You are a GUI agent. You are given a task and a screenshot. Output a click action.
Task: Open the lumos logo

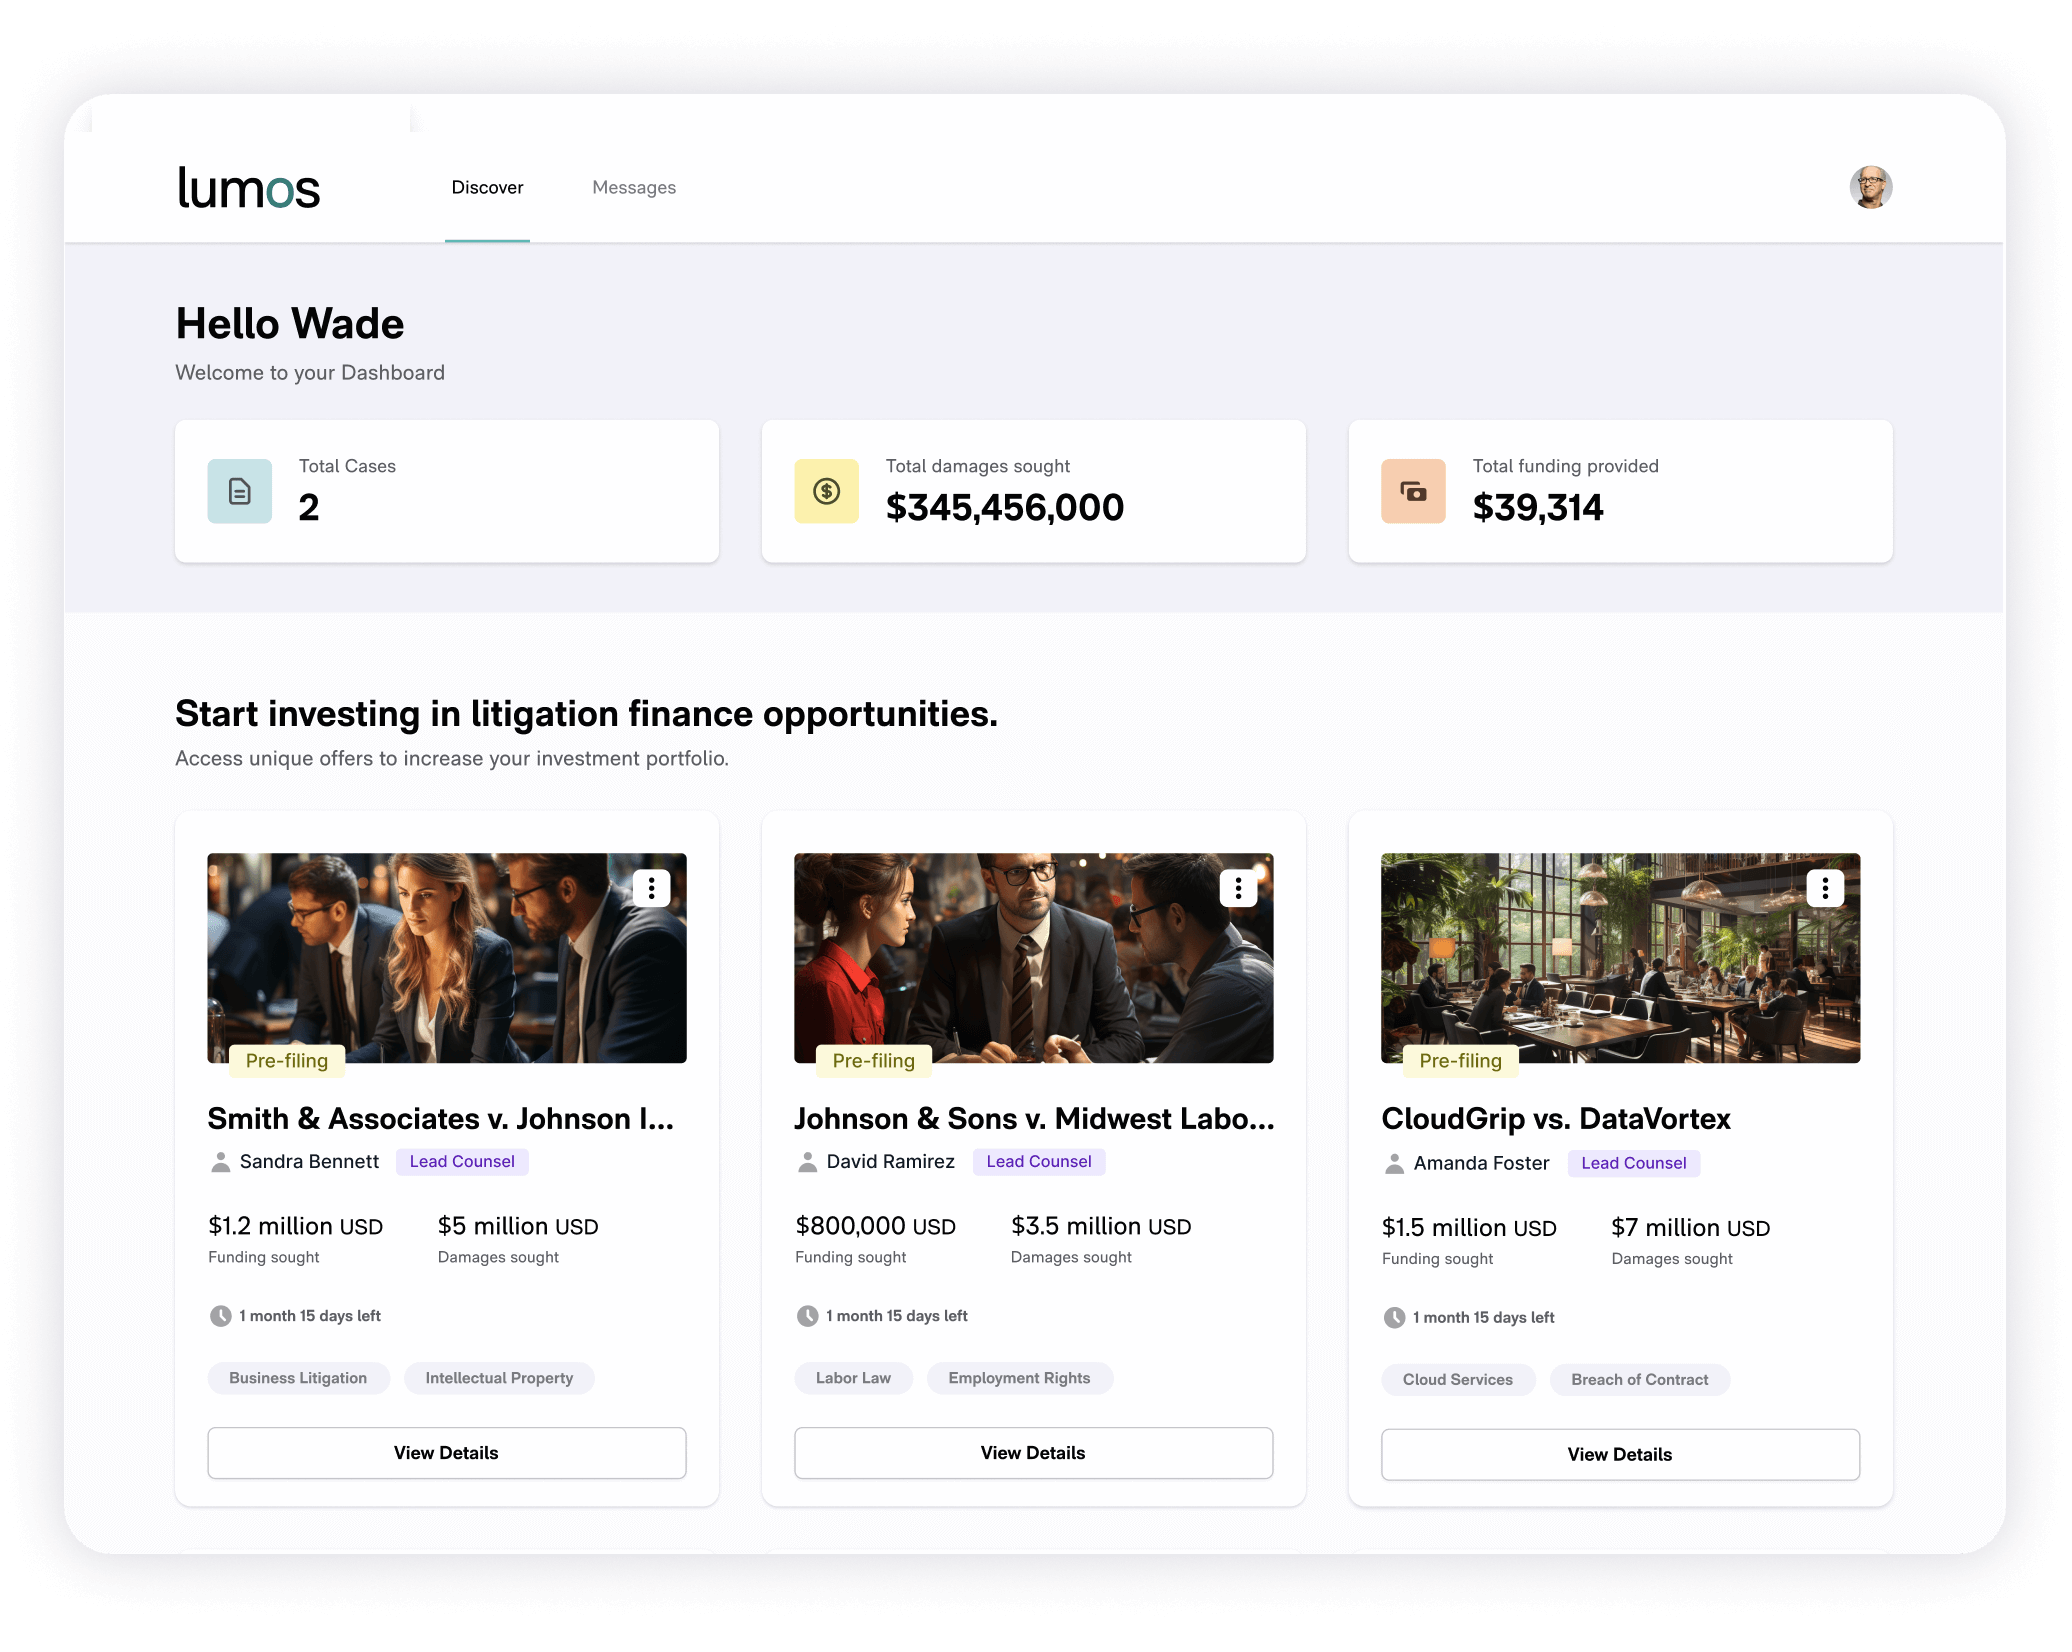coord(248,187)
